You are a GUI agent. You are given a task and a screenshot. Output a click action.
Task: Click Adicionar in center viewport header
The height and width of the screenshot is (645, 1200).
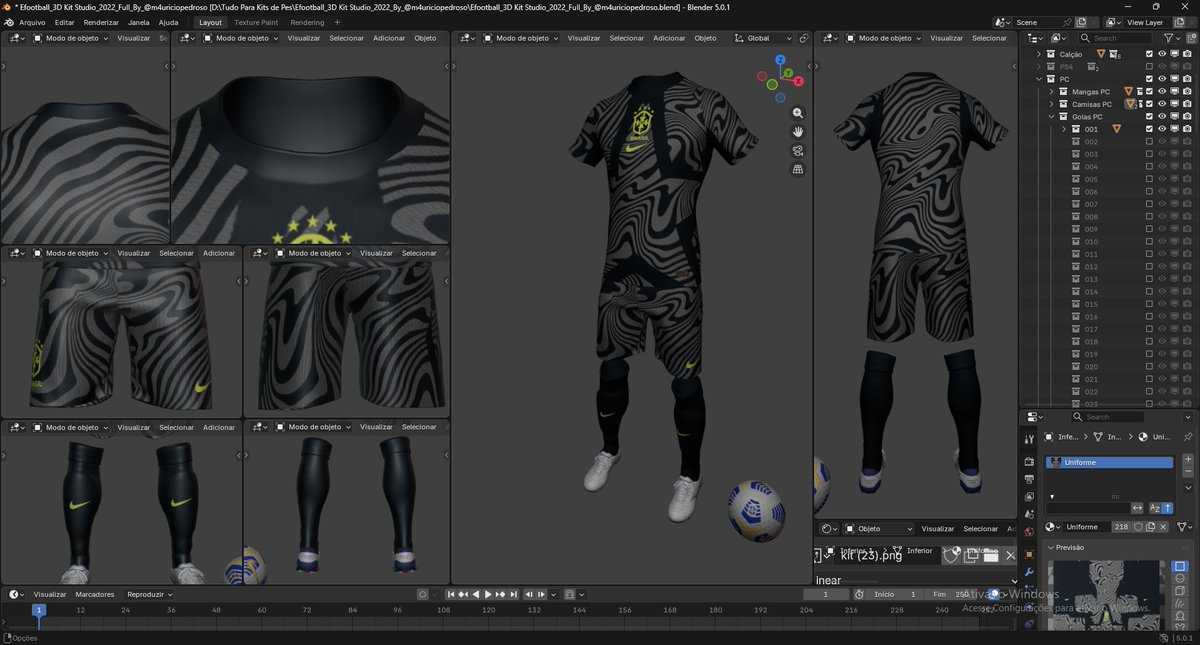670,38
